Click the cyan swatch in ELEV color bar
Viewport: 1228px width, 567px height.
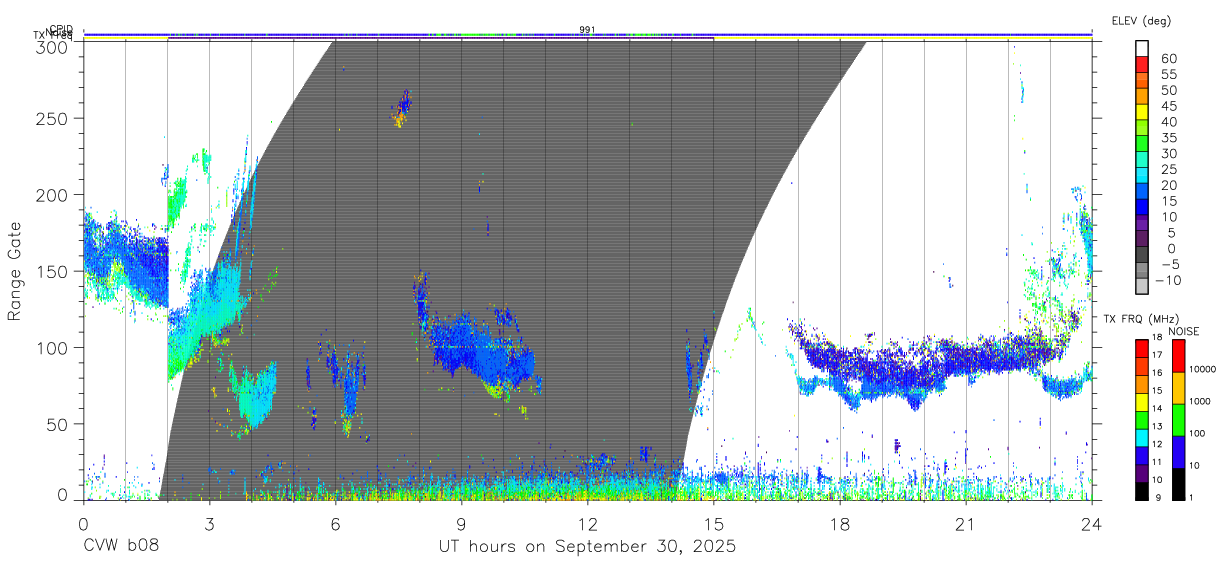1142,177
